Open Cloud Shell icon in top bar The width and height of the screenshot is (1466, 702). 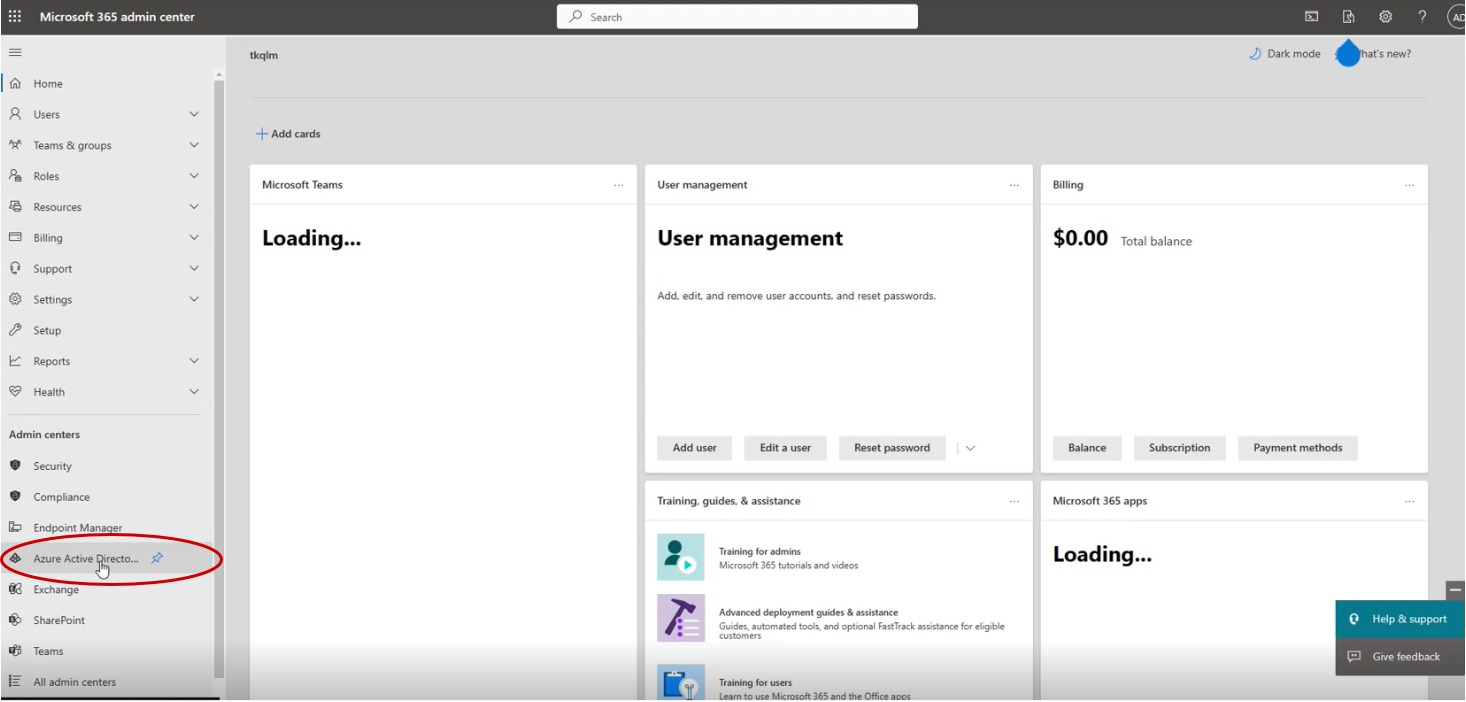(x=1311, y=17)
